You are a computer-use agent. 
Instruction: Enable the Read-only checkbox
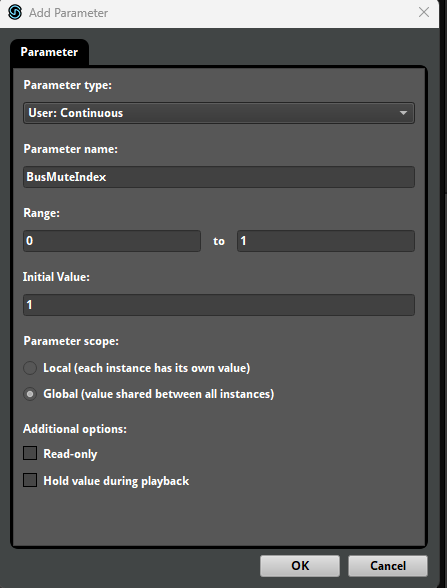(30, 453)
